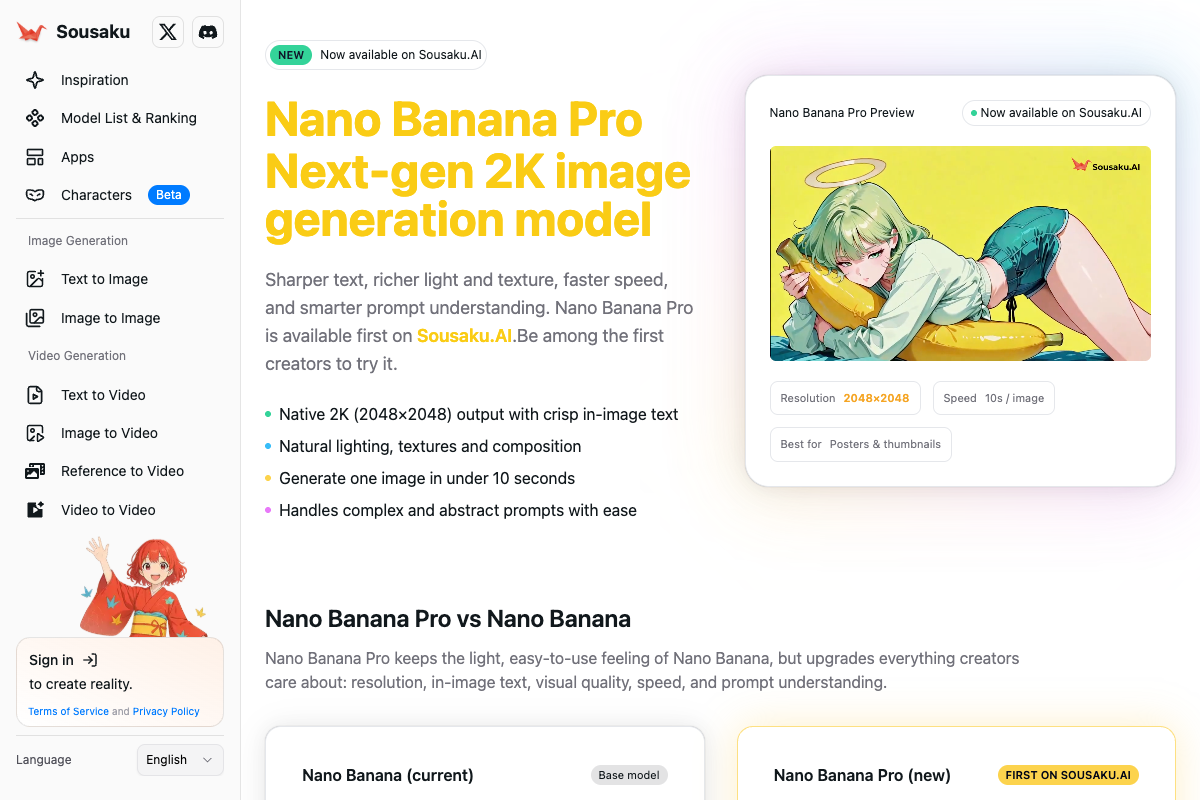Open the Model List & Ranking icon
The image size is (1200, 800).
35,118
